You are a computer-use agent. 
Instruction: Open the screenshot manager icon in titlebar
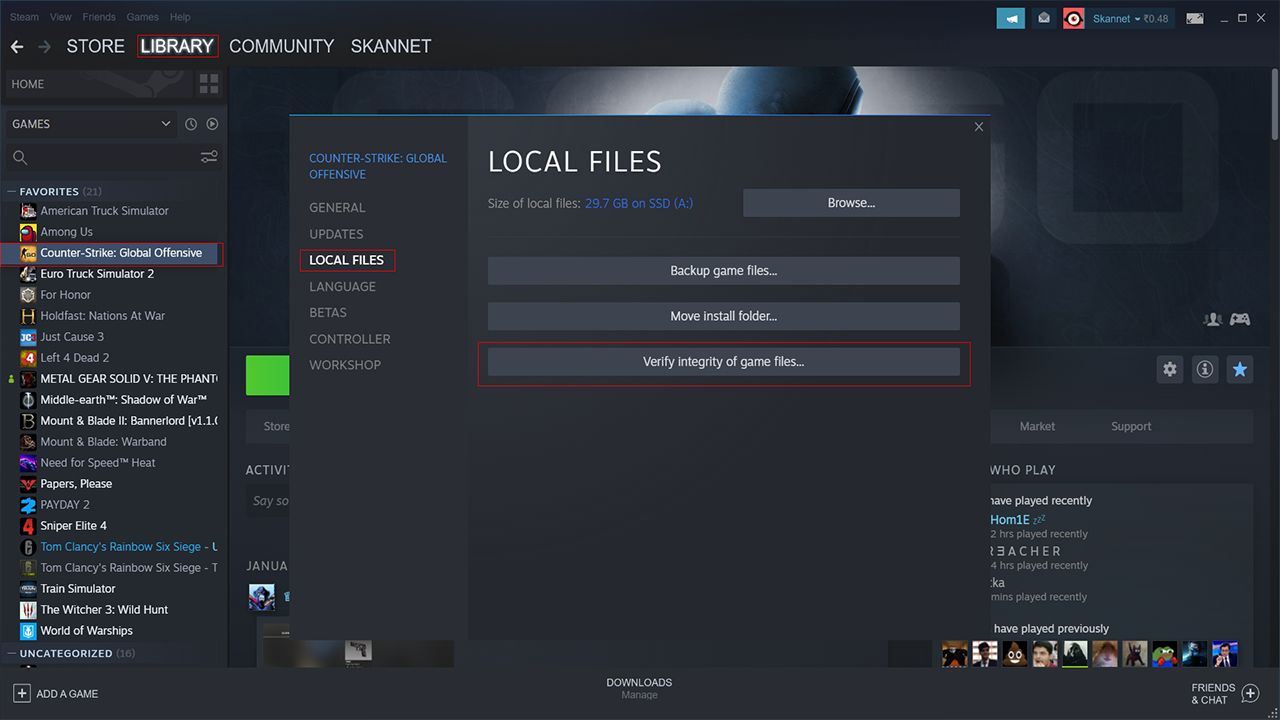point(1194,18)
